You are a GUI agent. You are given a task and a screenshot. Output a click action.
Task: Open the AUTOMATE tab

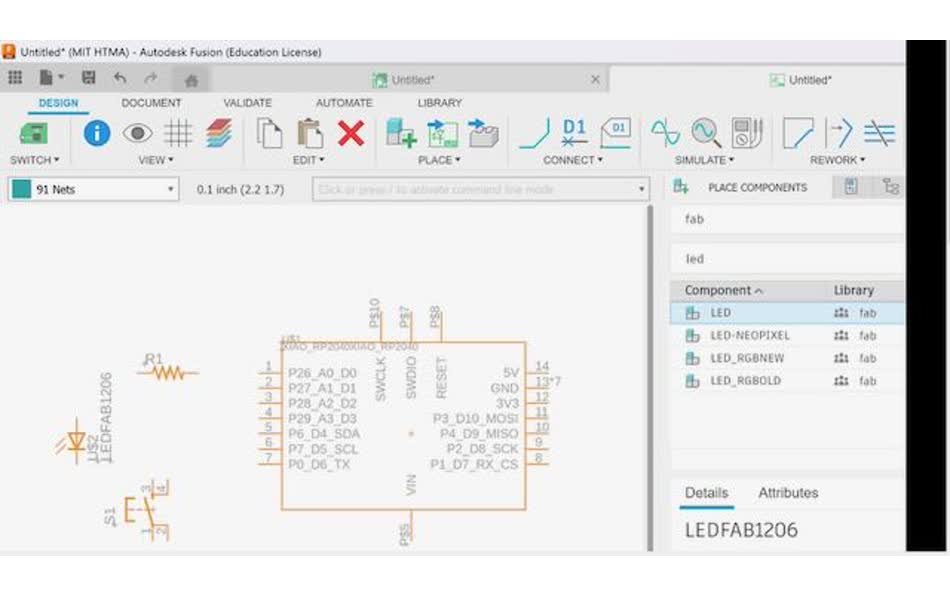click(x=344, y=102)
